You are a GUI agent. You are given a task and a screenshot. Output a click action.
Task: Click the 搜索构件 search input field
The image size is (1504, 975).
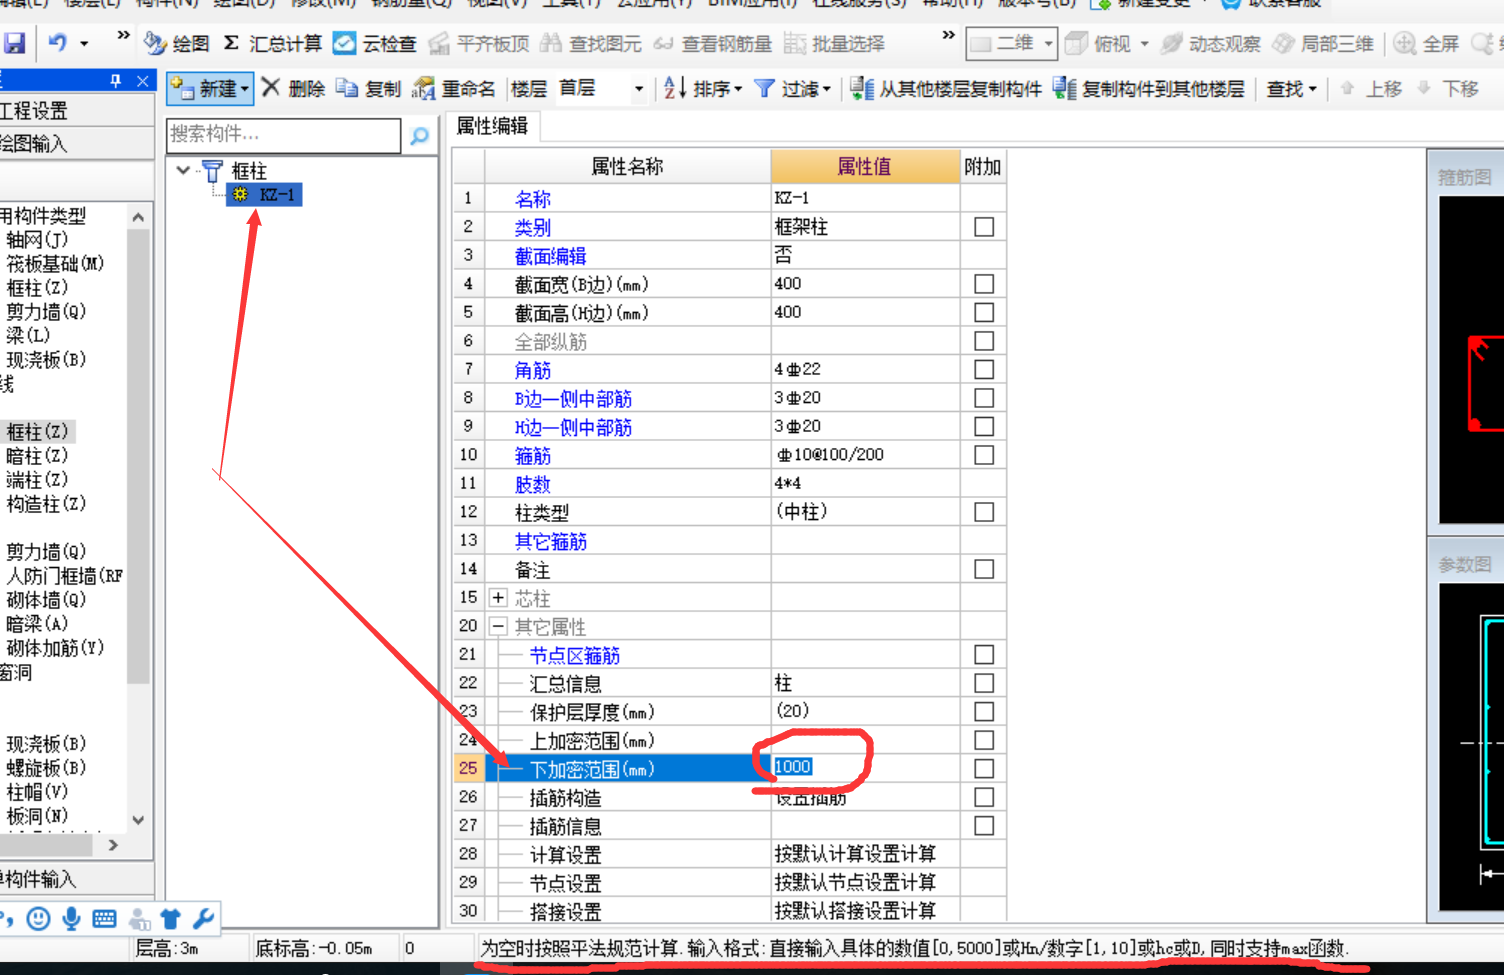click(x=284, y=134)
